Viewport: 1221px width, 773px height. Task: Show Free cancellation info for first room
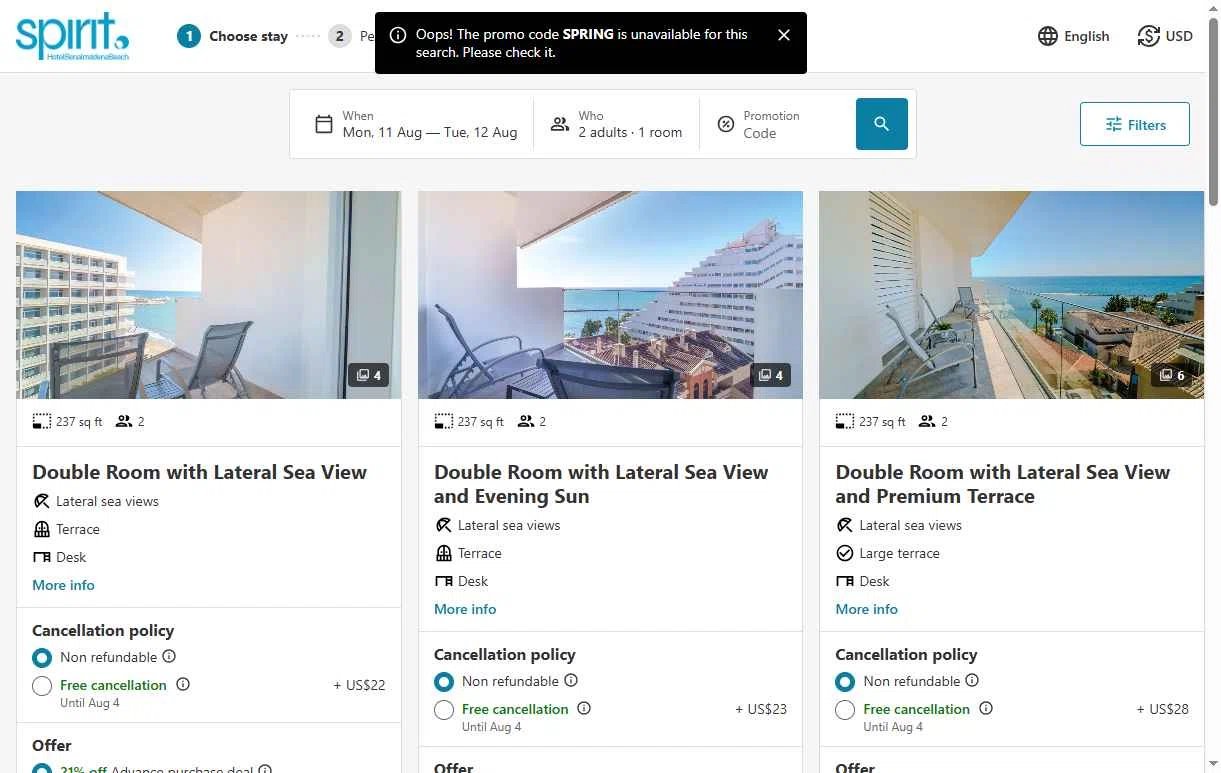point(183,684)
